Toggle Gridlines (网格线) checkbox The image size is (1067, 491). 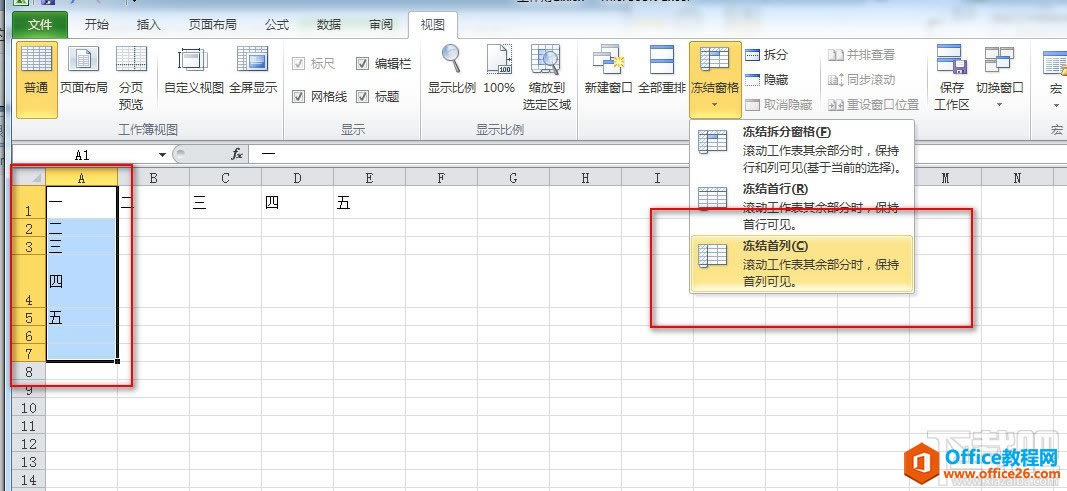298,97
